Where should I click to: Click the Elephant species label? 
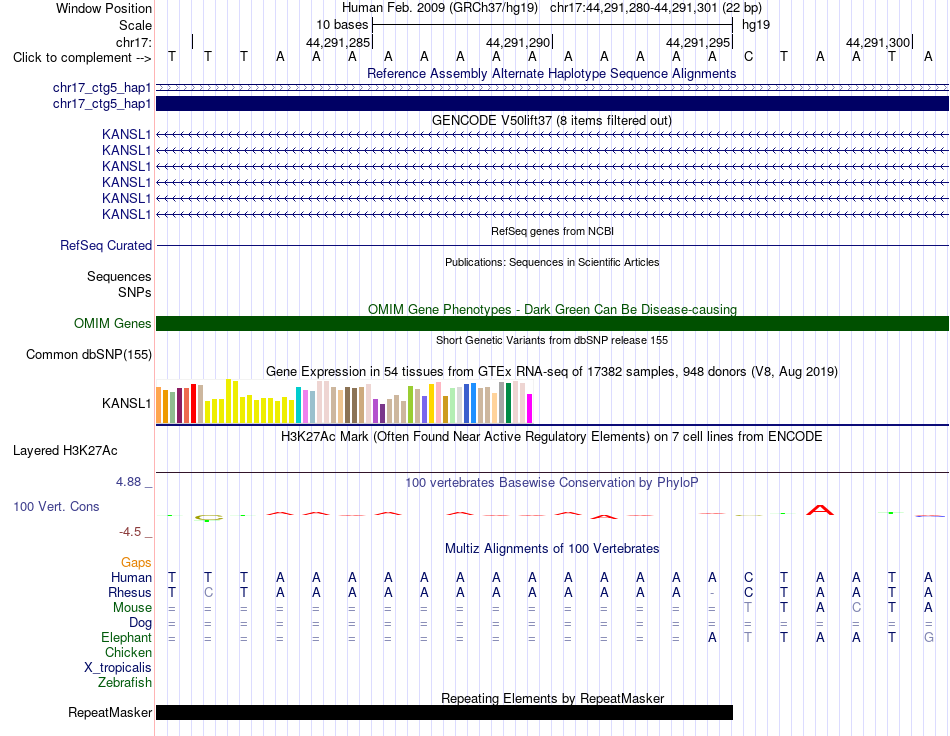[x=126, y=638]
